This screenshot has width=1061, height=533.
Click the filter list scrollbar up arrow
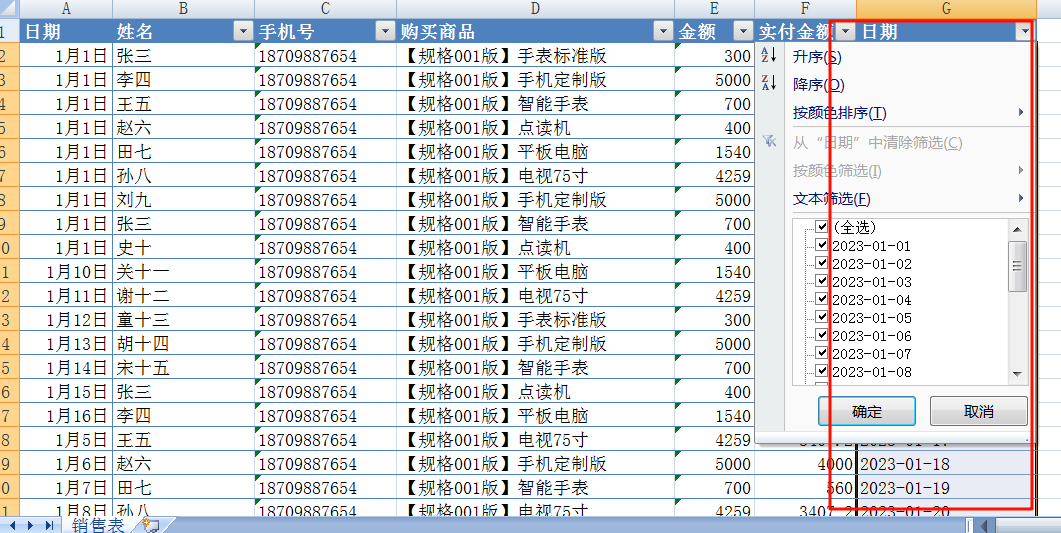(1017, 229)
